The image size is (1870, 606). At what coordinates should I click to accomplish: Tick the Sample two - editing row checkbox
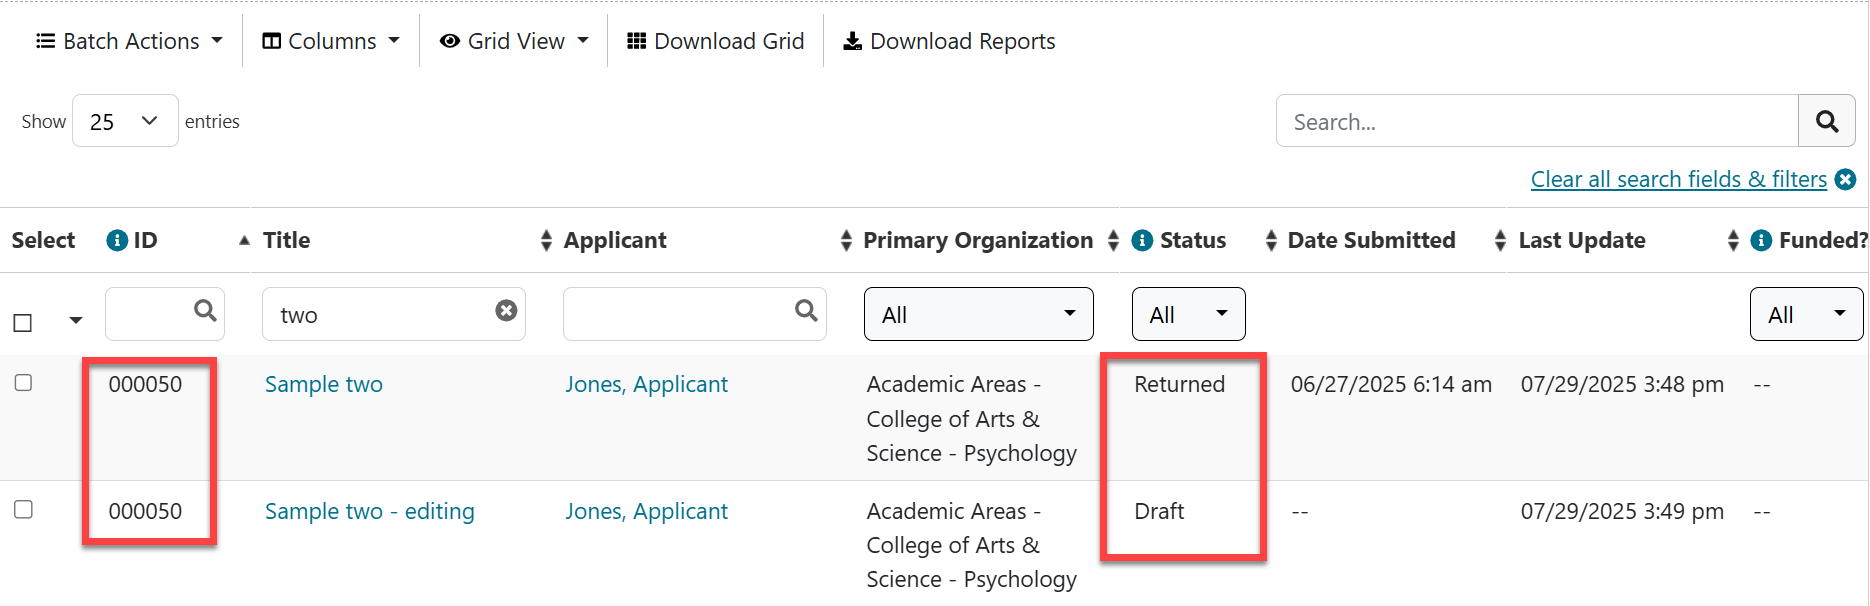click(x=24, y=510)
